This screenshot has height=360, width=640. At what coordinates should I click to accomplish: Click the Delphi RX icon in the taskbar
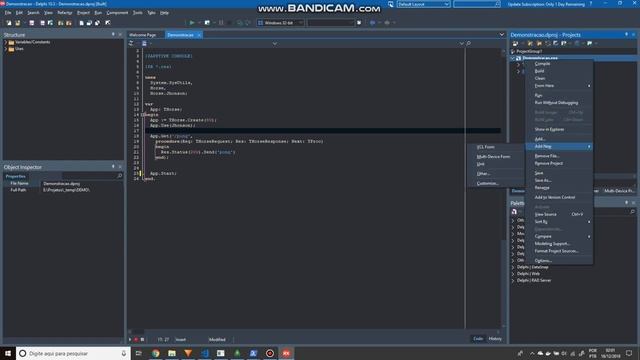point(286,353)
